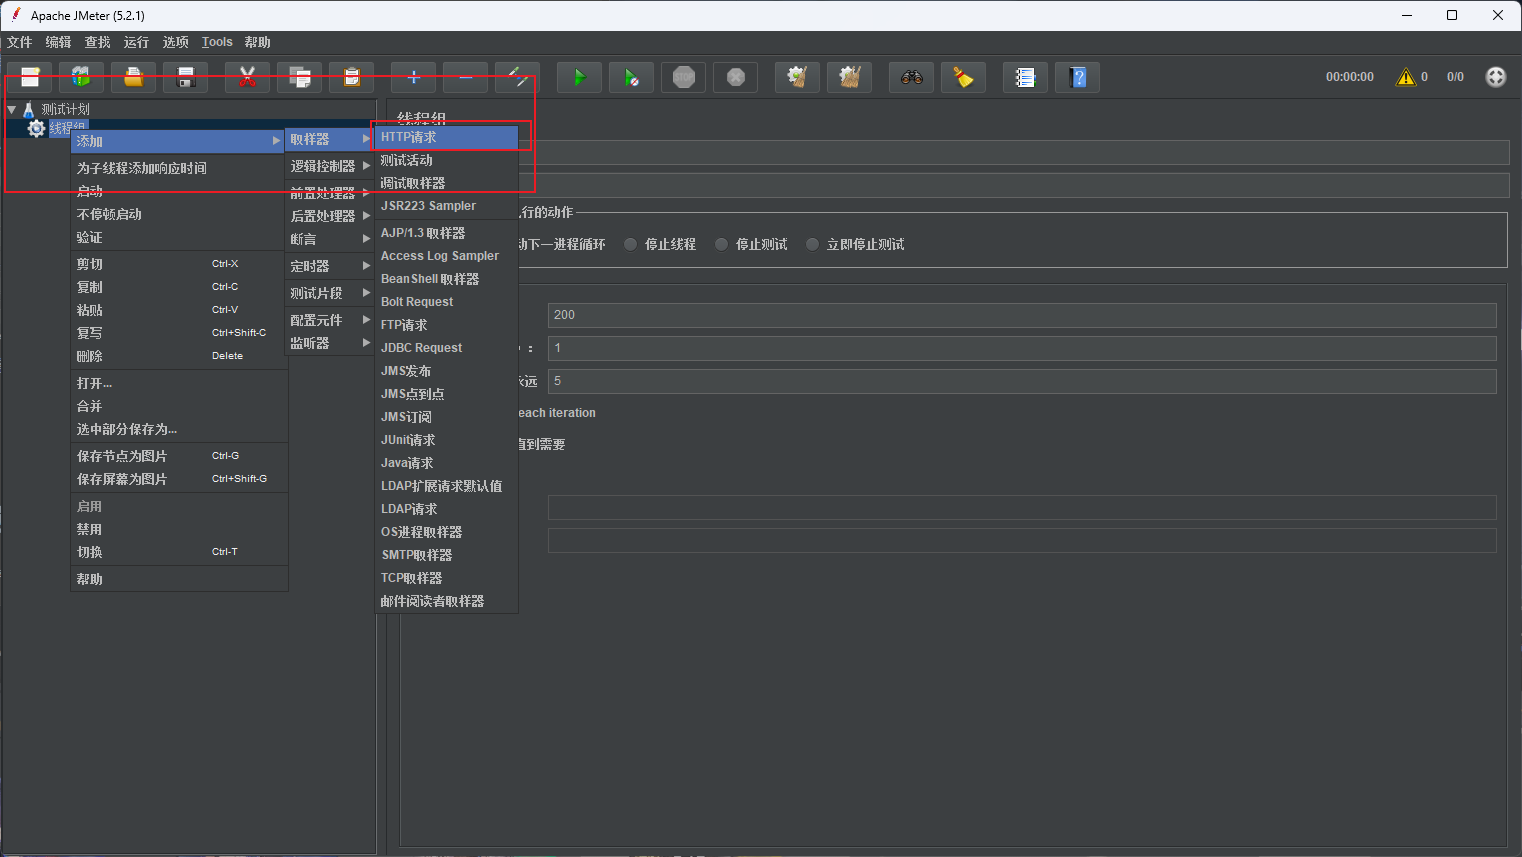Click 验证 in context menu
The image size is (1522, 857).
[179, 237]
